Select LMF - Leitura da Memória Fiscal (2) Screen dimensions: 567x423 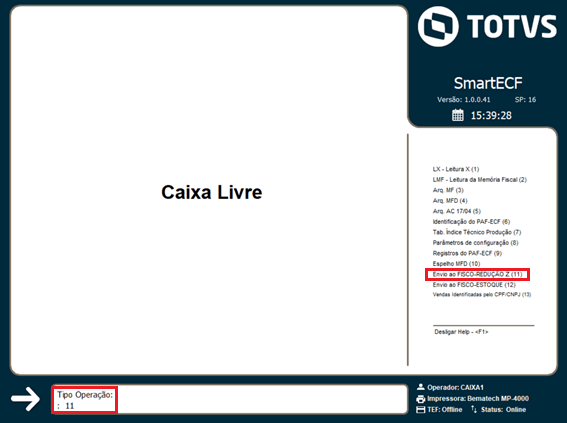(479, 180)
